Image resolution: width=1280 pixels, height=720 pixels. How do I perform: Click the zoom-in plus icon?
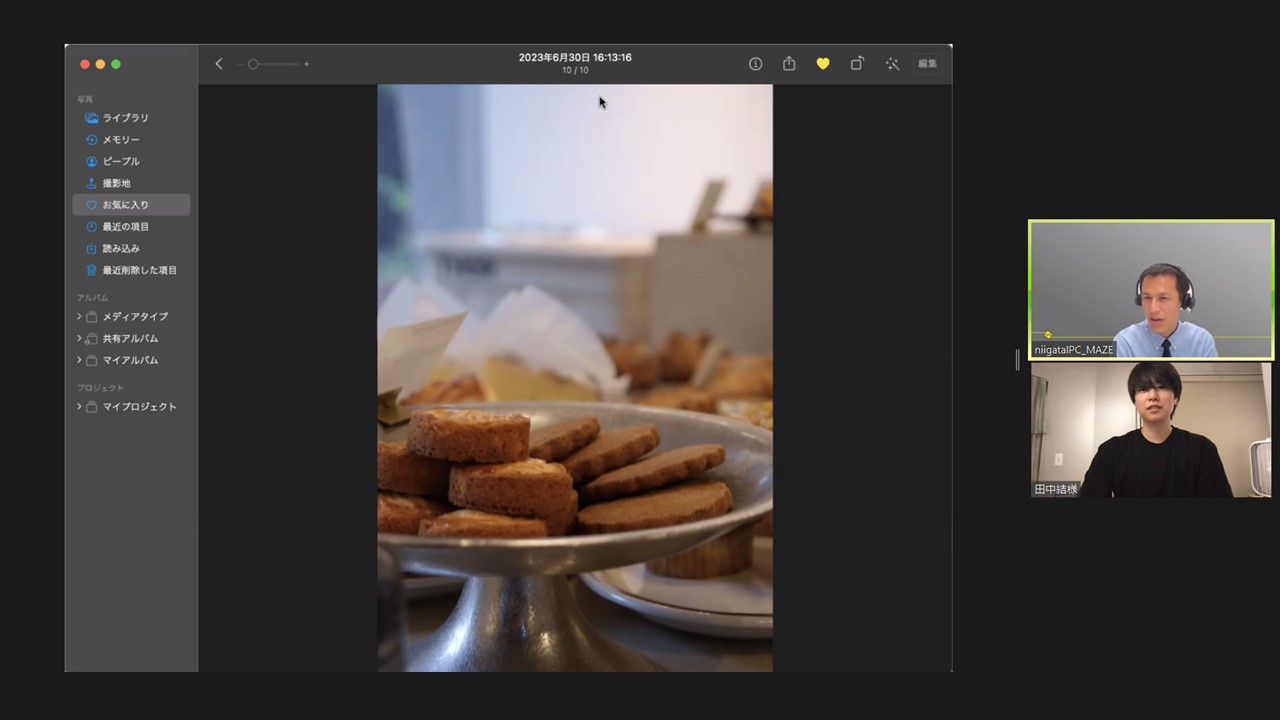(x=306, y=64)
